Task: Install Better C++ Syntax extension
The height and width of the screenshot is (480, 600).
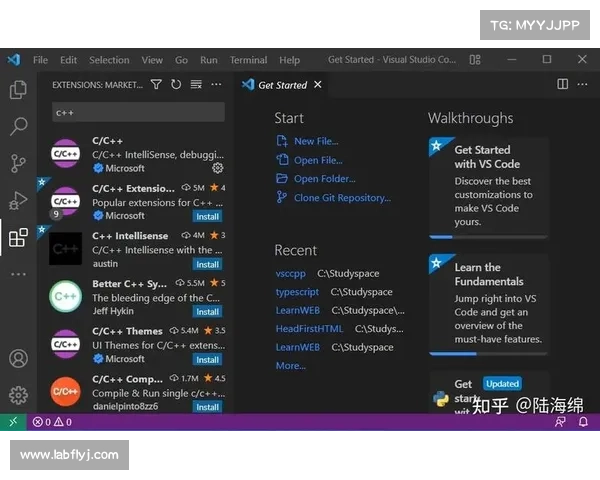Action: (x=207, y=312)
